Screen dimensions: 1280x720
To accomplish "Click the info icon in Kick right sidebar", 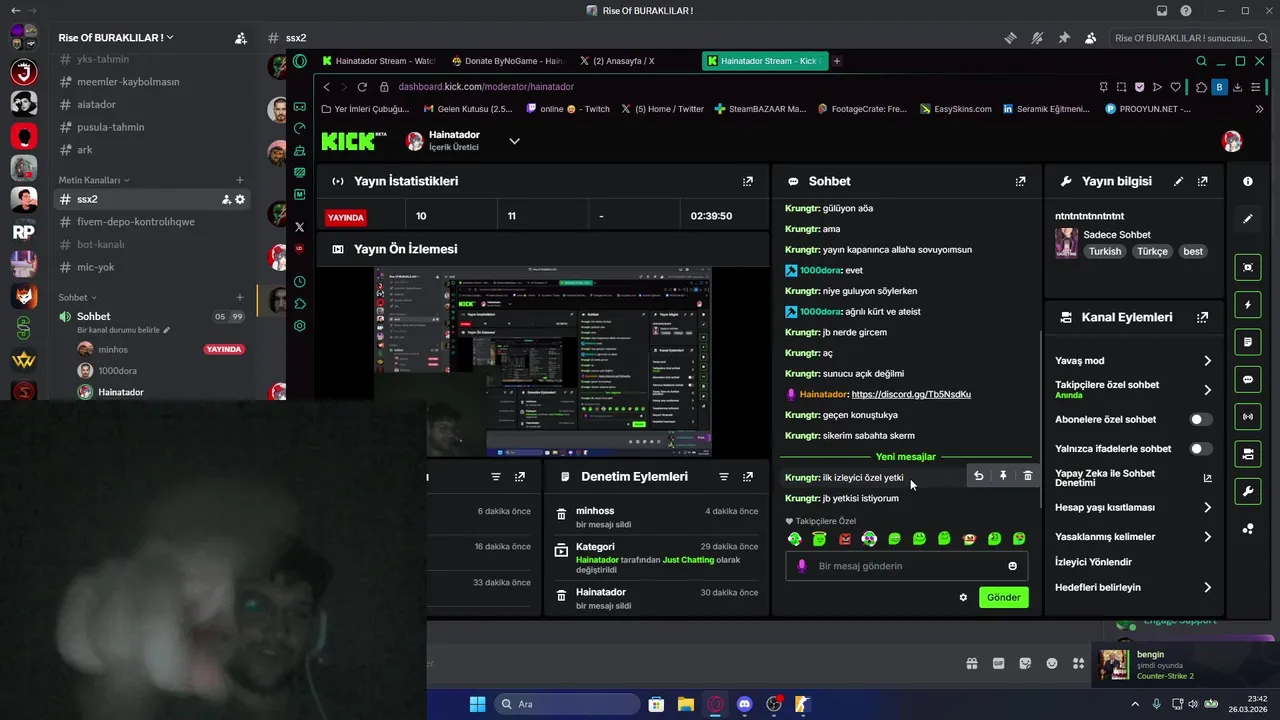I will 1248,181.
